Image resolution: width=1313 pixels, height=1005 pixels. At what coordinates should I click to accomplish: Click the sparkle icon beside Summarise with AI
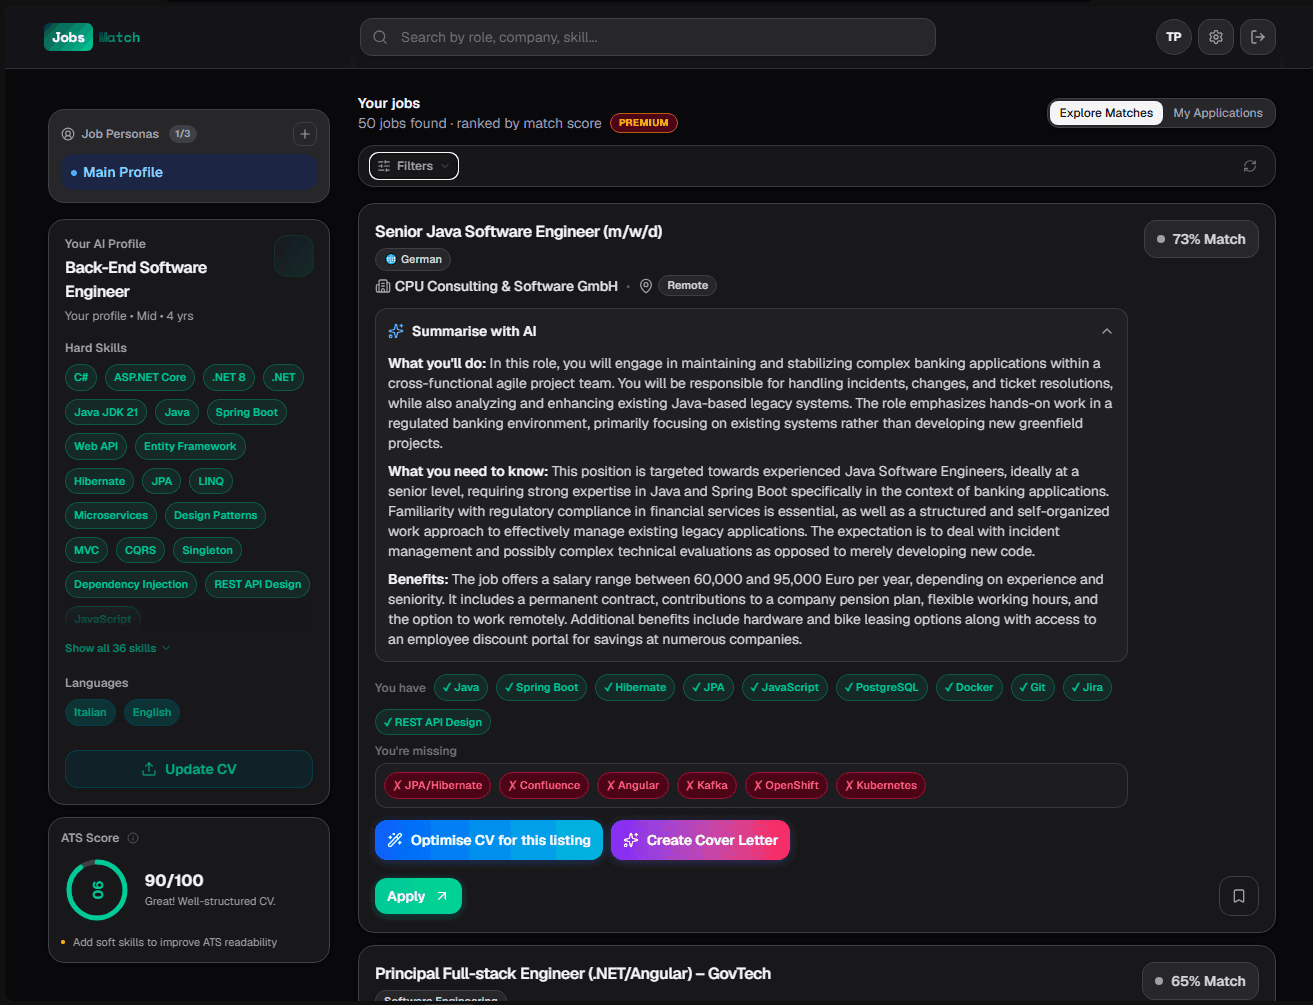[396, 331]
